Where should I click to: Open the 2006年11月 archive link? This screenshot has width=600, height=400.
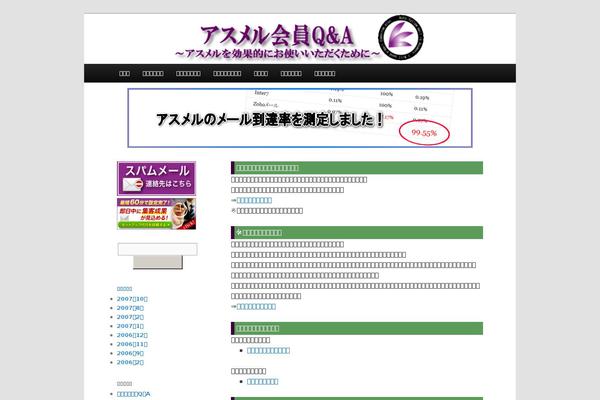(132, 344)
